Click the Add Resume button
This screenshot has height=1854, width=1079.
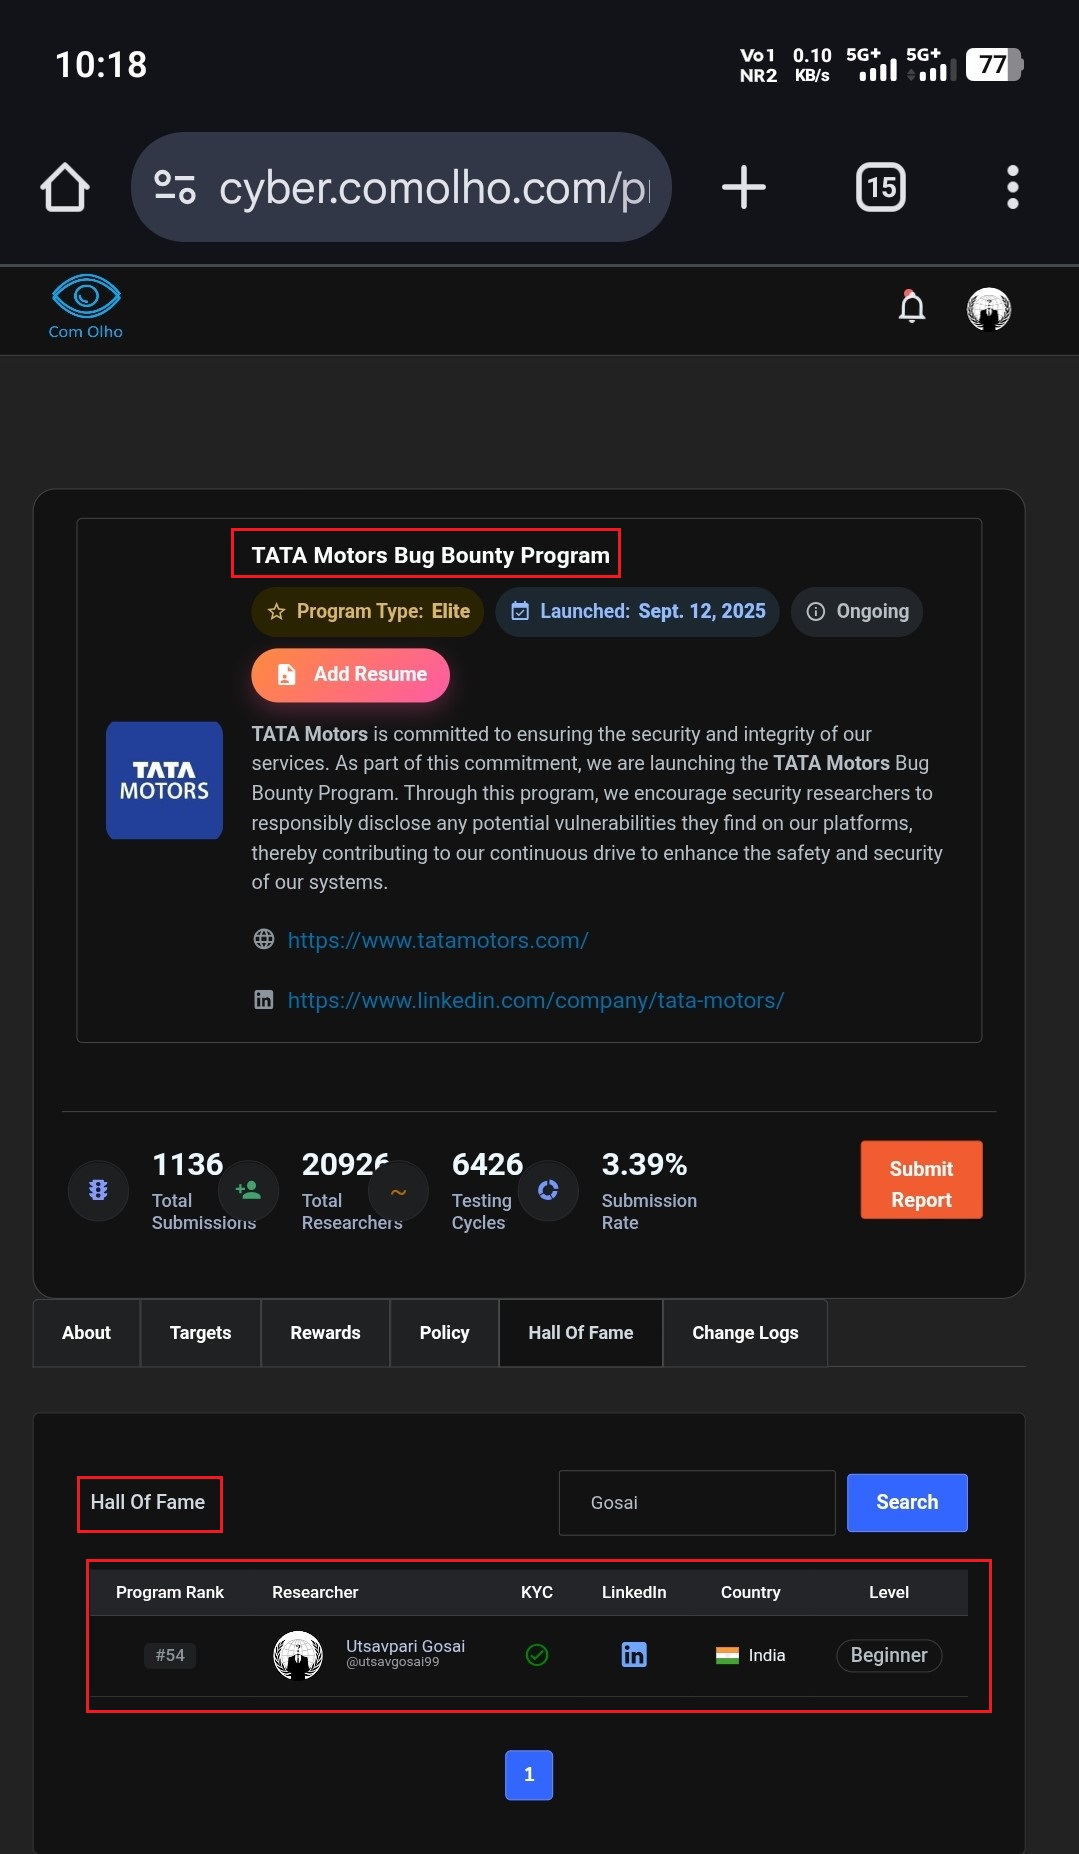tap(350, 674)
